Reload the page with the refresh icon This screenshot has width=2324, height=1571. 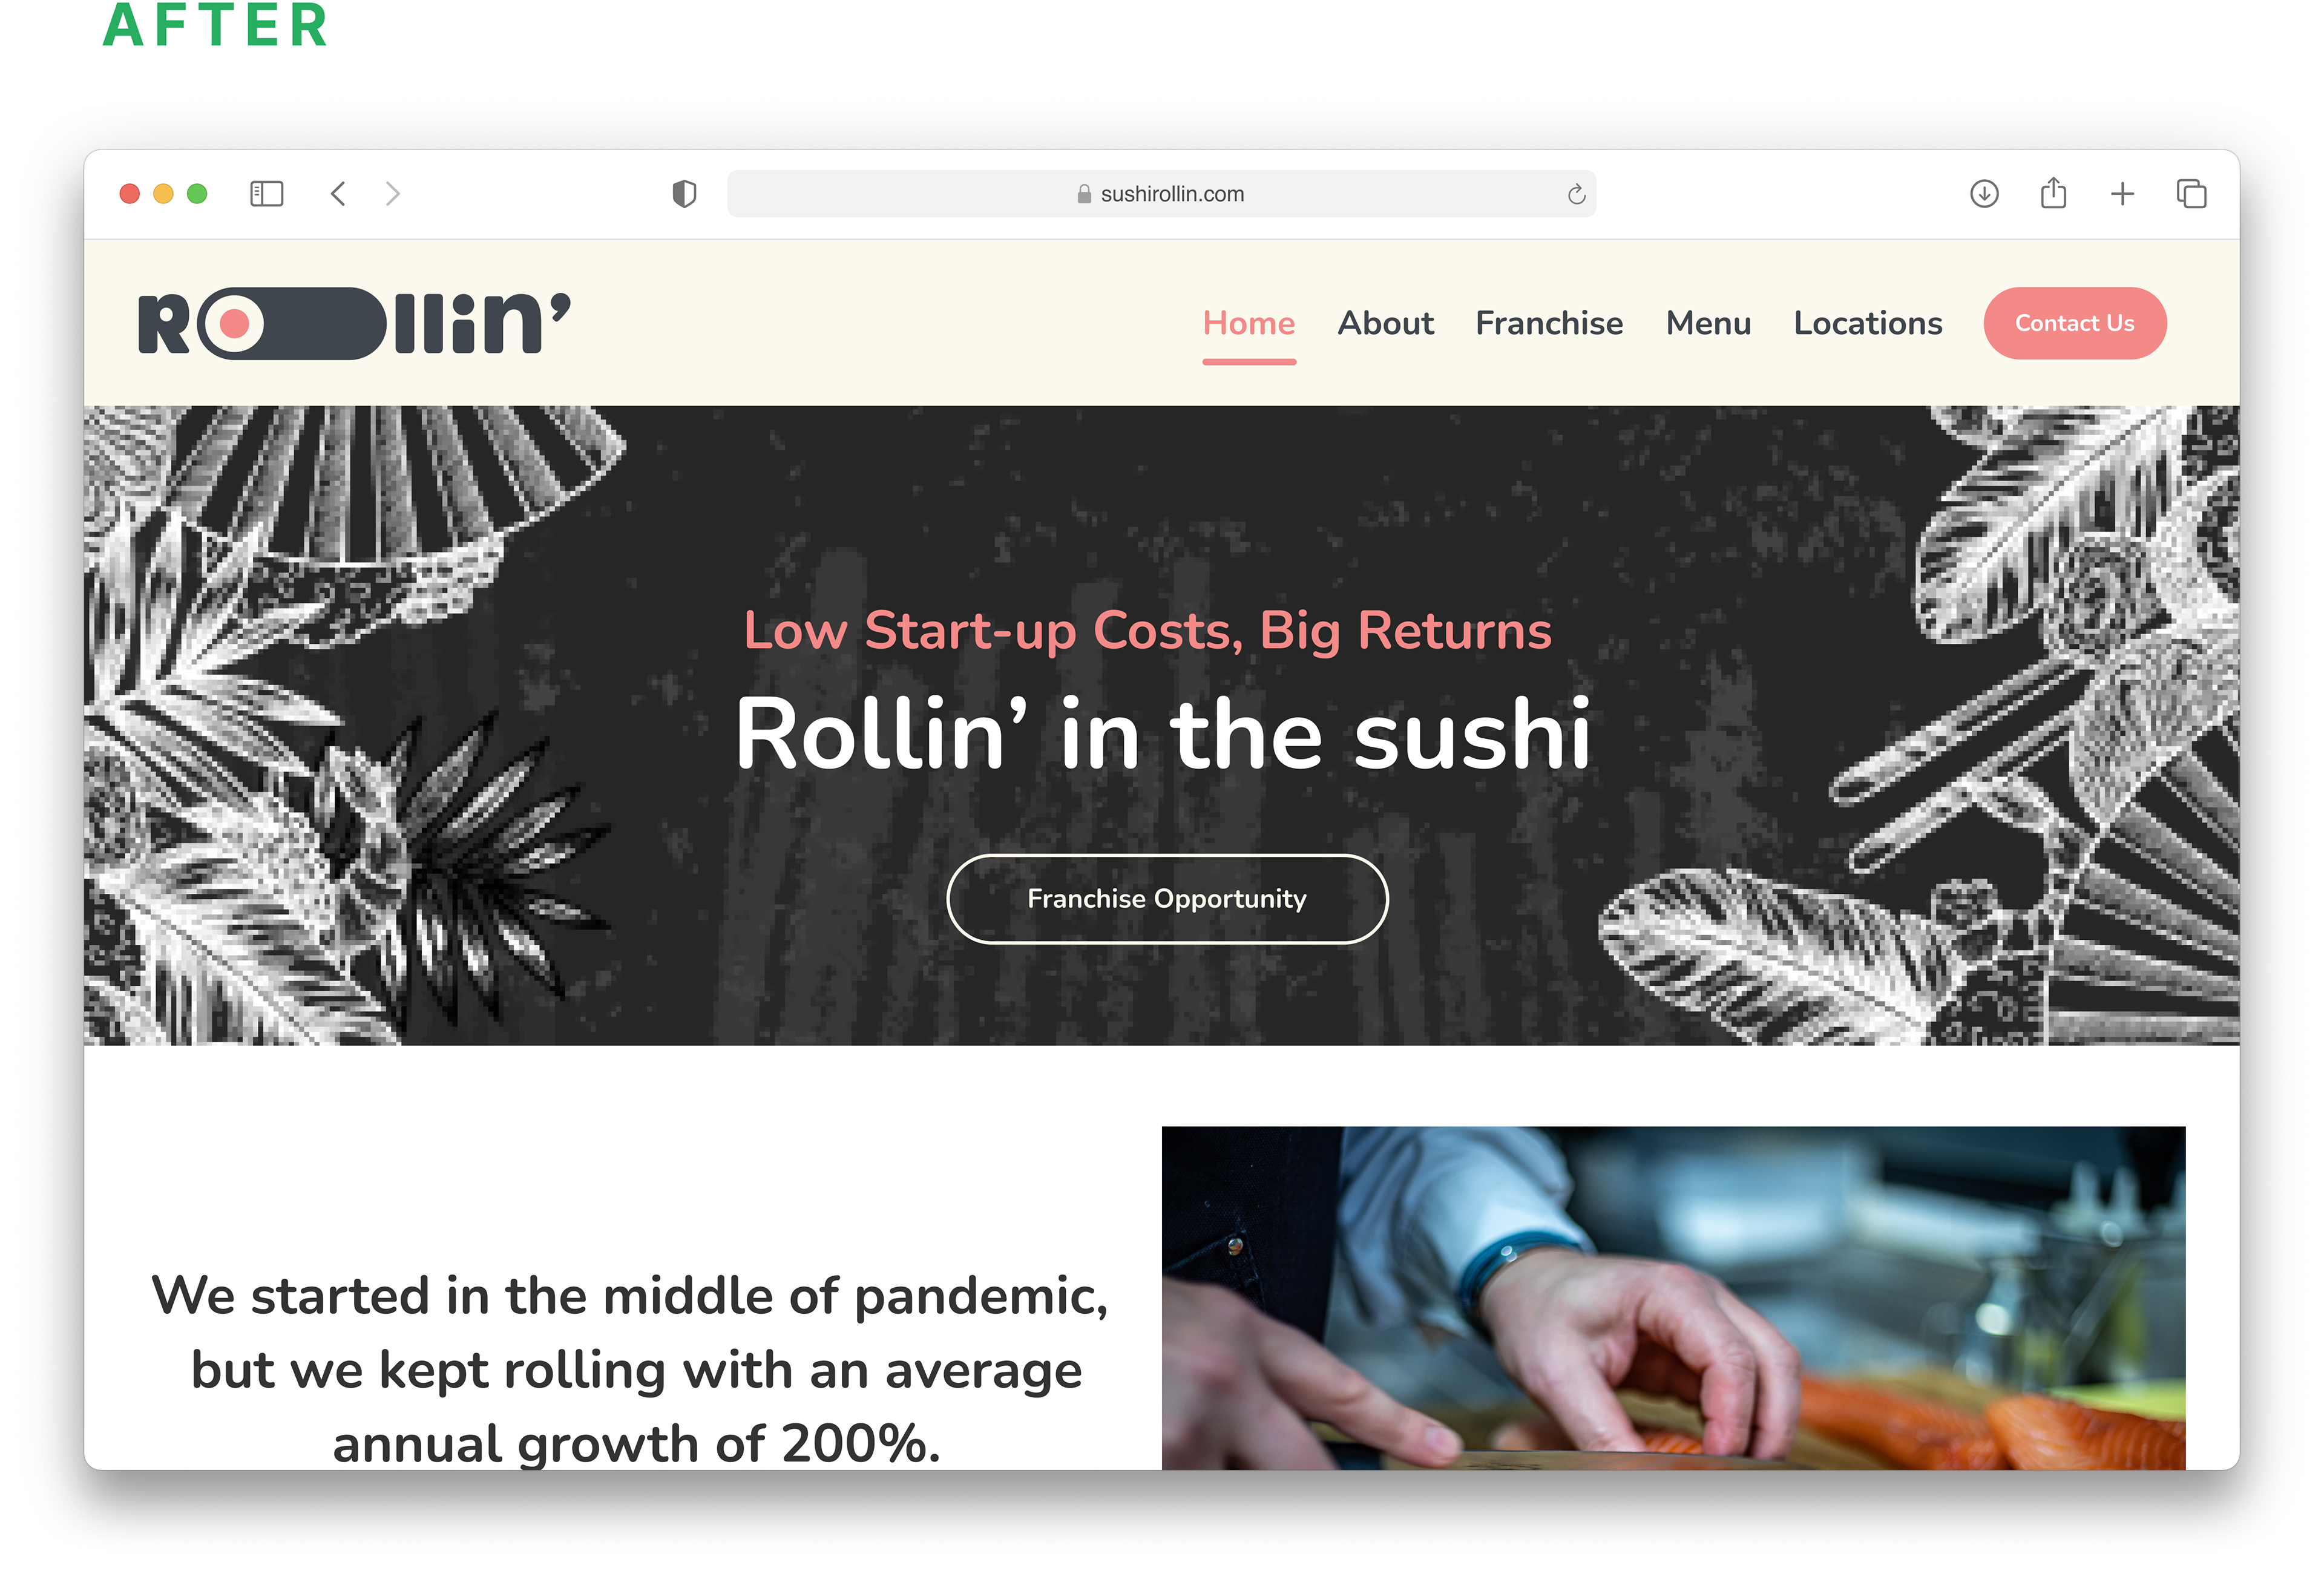point(1576,194)
